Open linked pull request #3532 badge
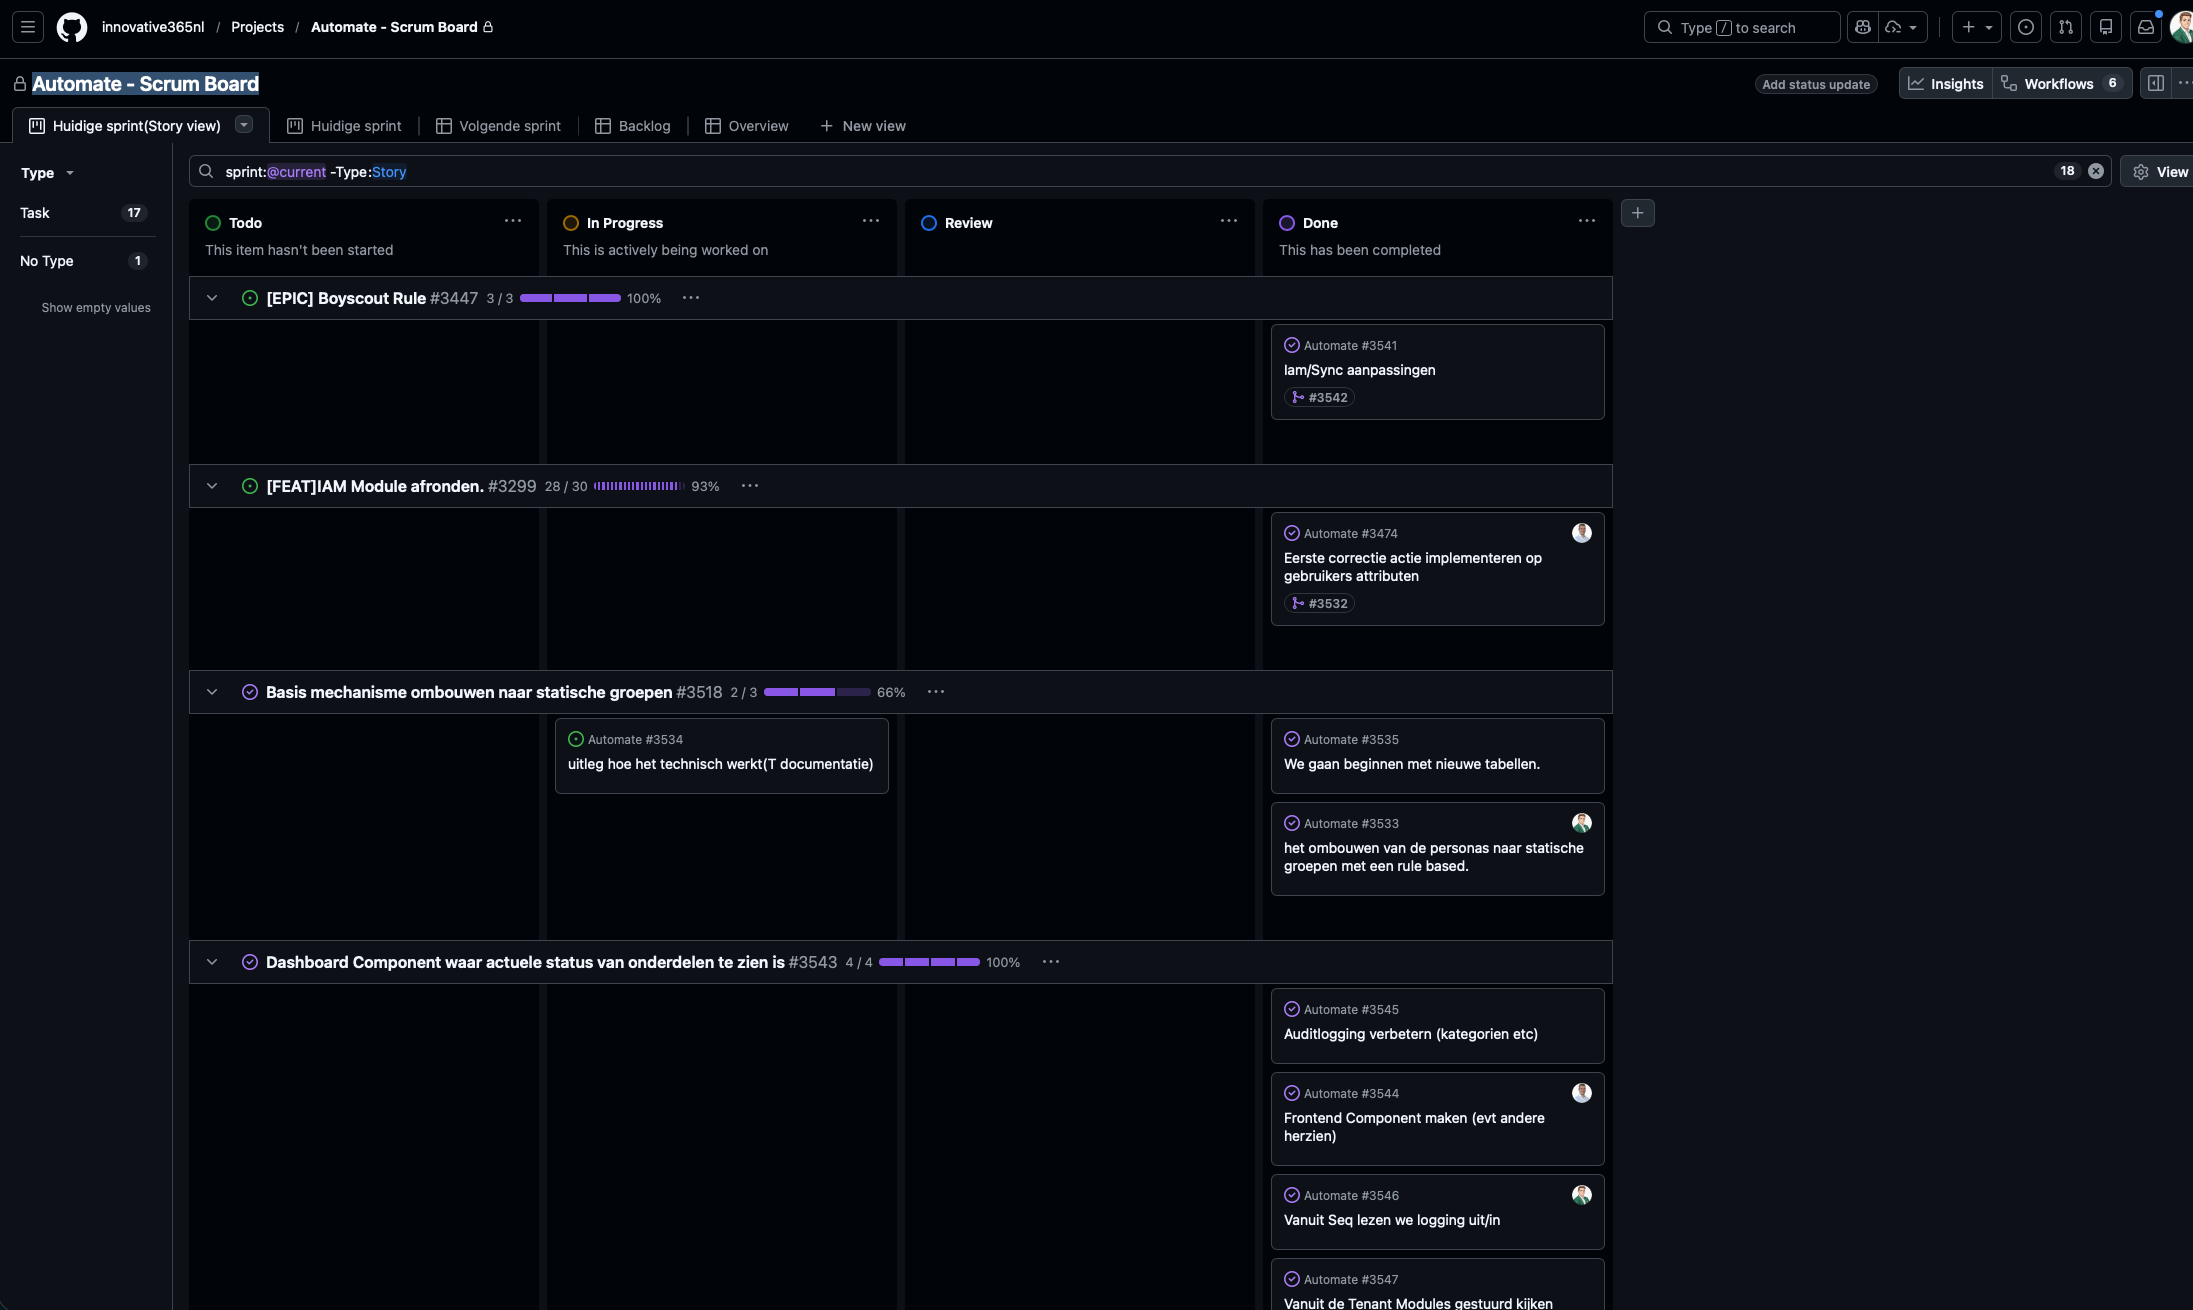 coord(1319,603)
